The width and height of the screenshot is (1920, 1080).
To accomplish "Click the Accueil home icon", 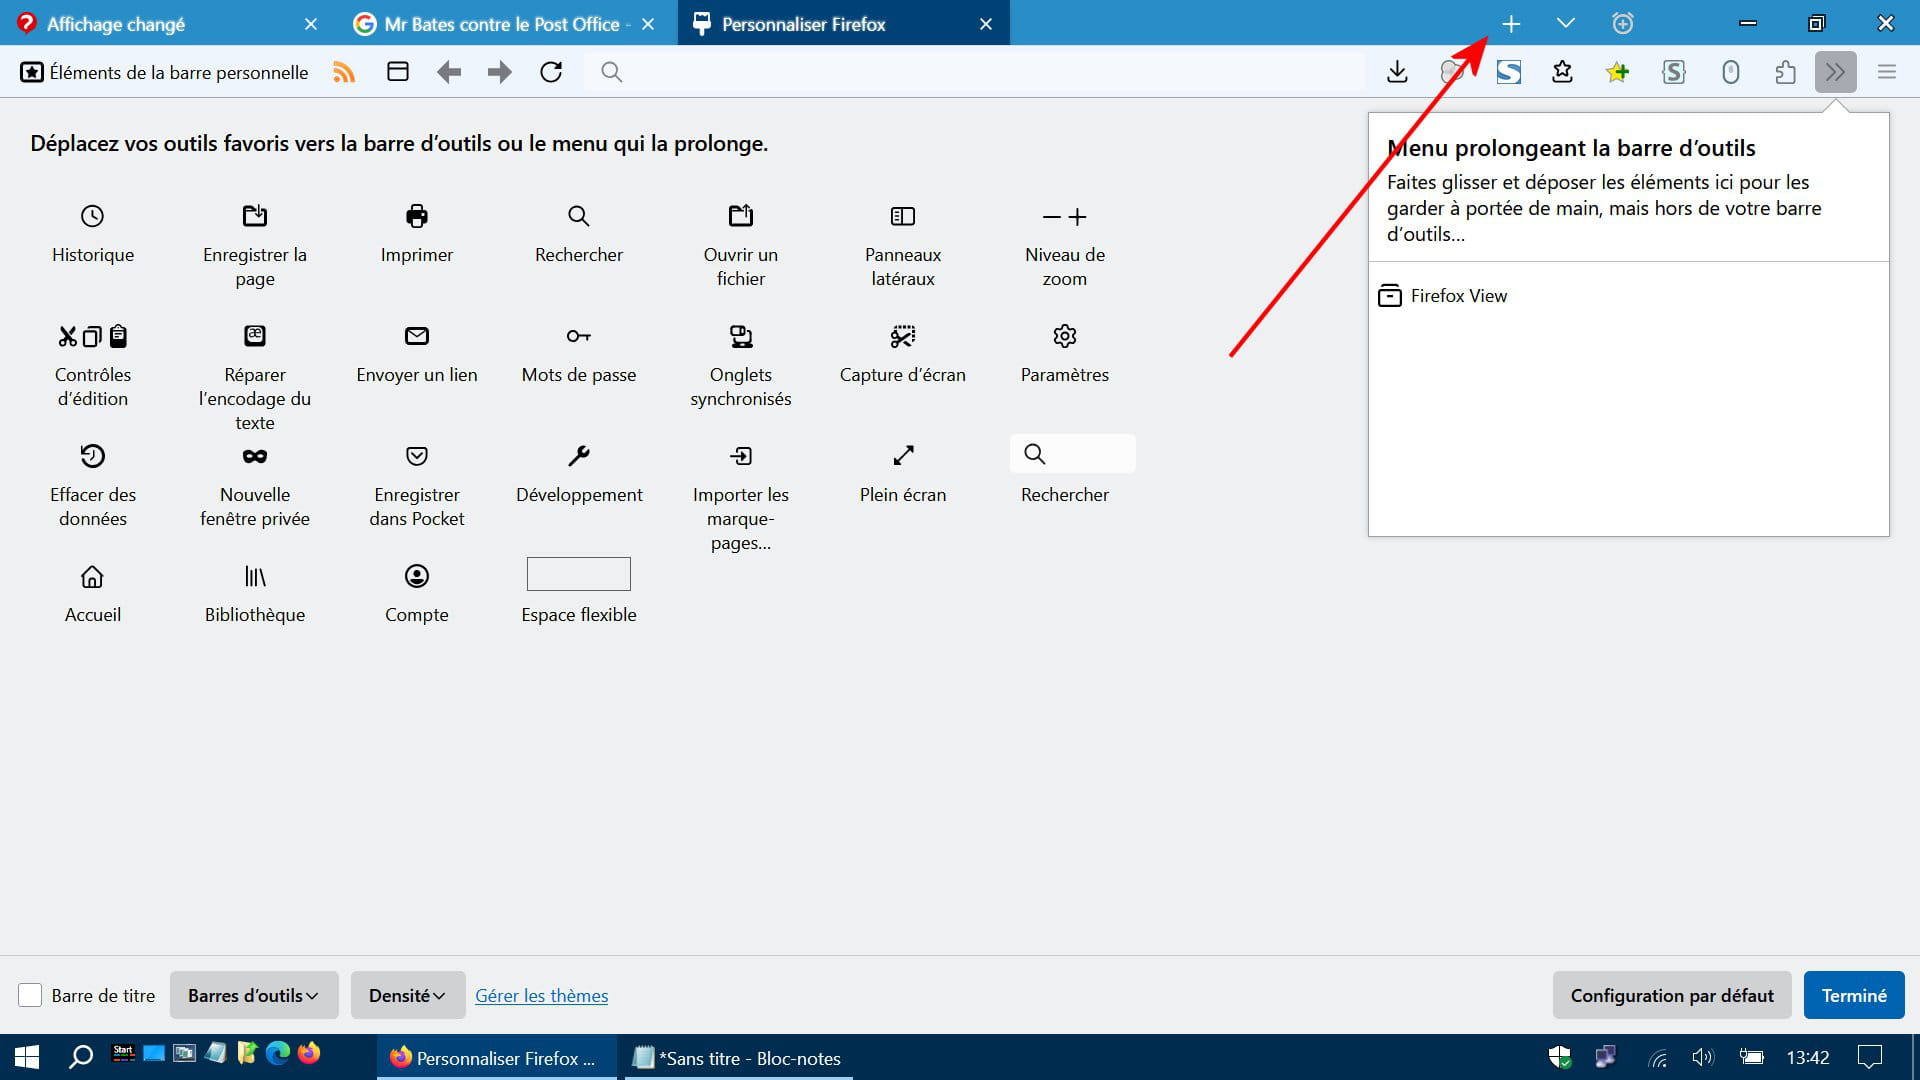I will pyautogui.click(x=92, y=577).
